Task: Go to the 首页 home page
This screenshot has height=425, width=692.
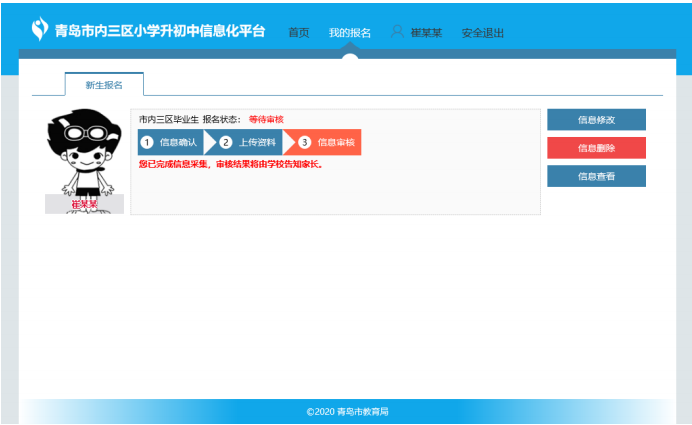Action: (298, 33)
